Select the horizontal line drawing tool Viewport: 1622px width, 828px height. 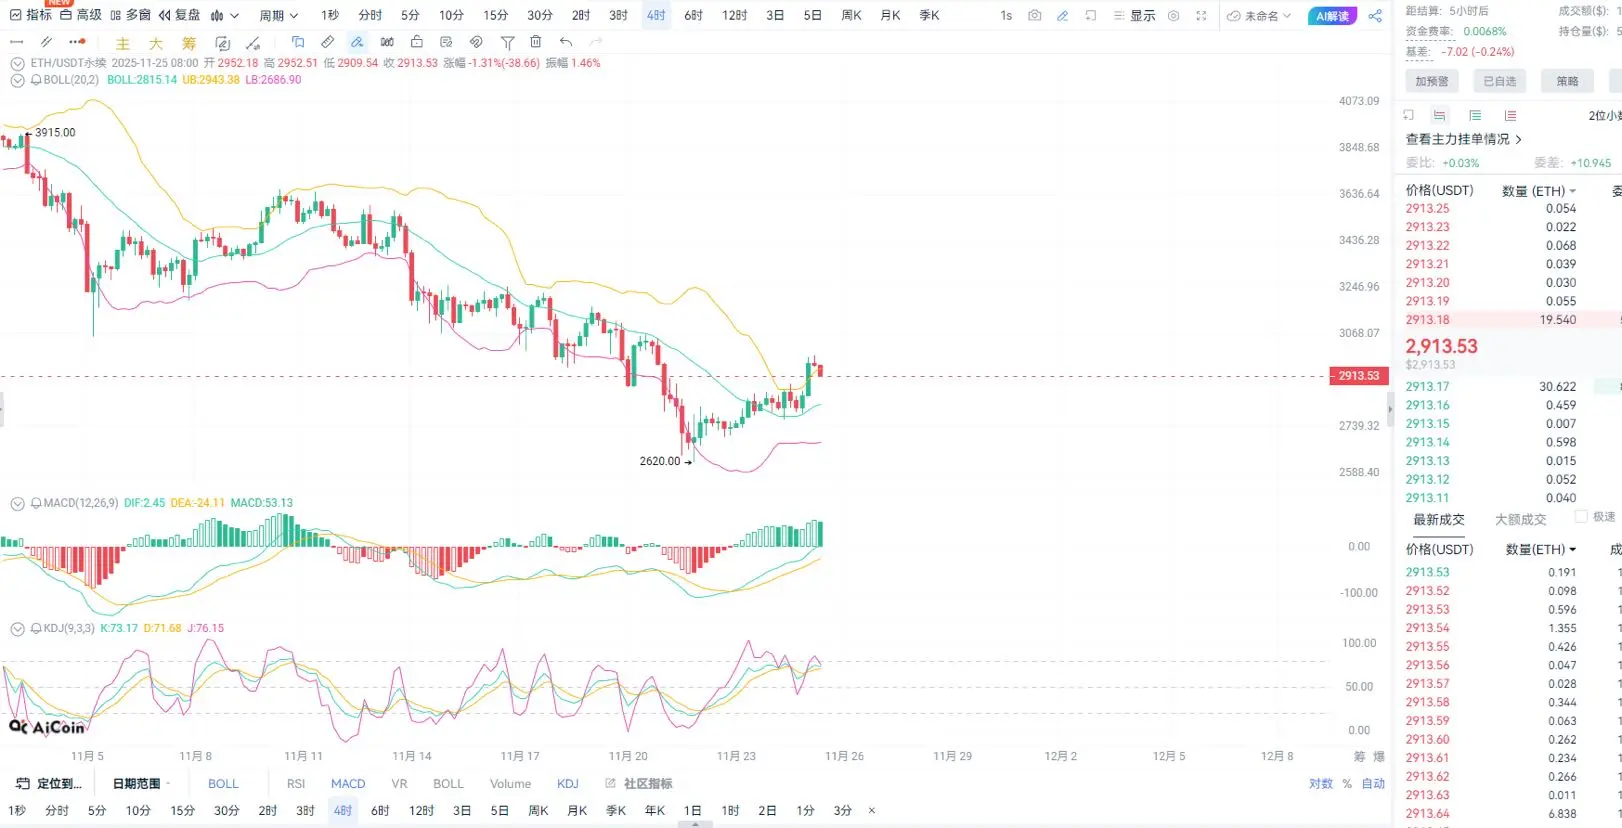pos(16,42)
